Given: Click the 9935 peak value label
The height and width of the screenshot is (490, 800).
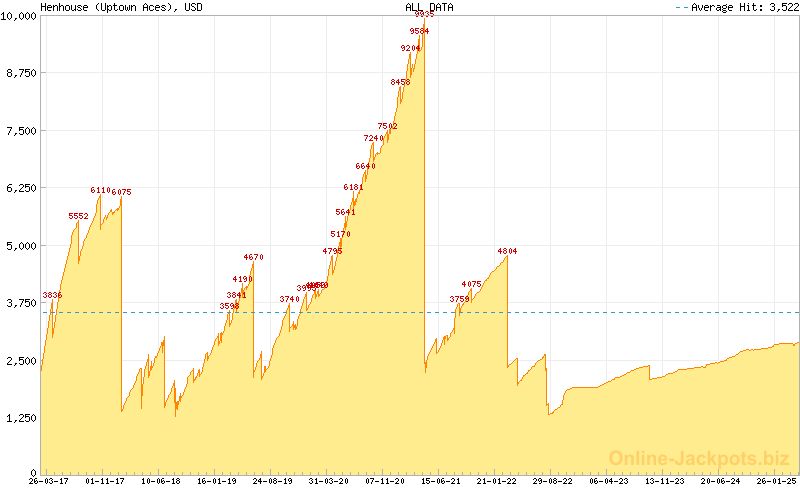Looking at the screenshot, I should (424, 15).
